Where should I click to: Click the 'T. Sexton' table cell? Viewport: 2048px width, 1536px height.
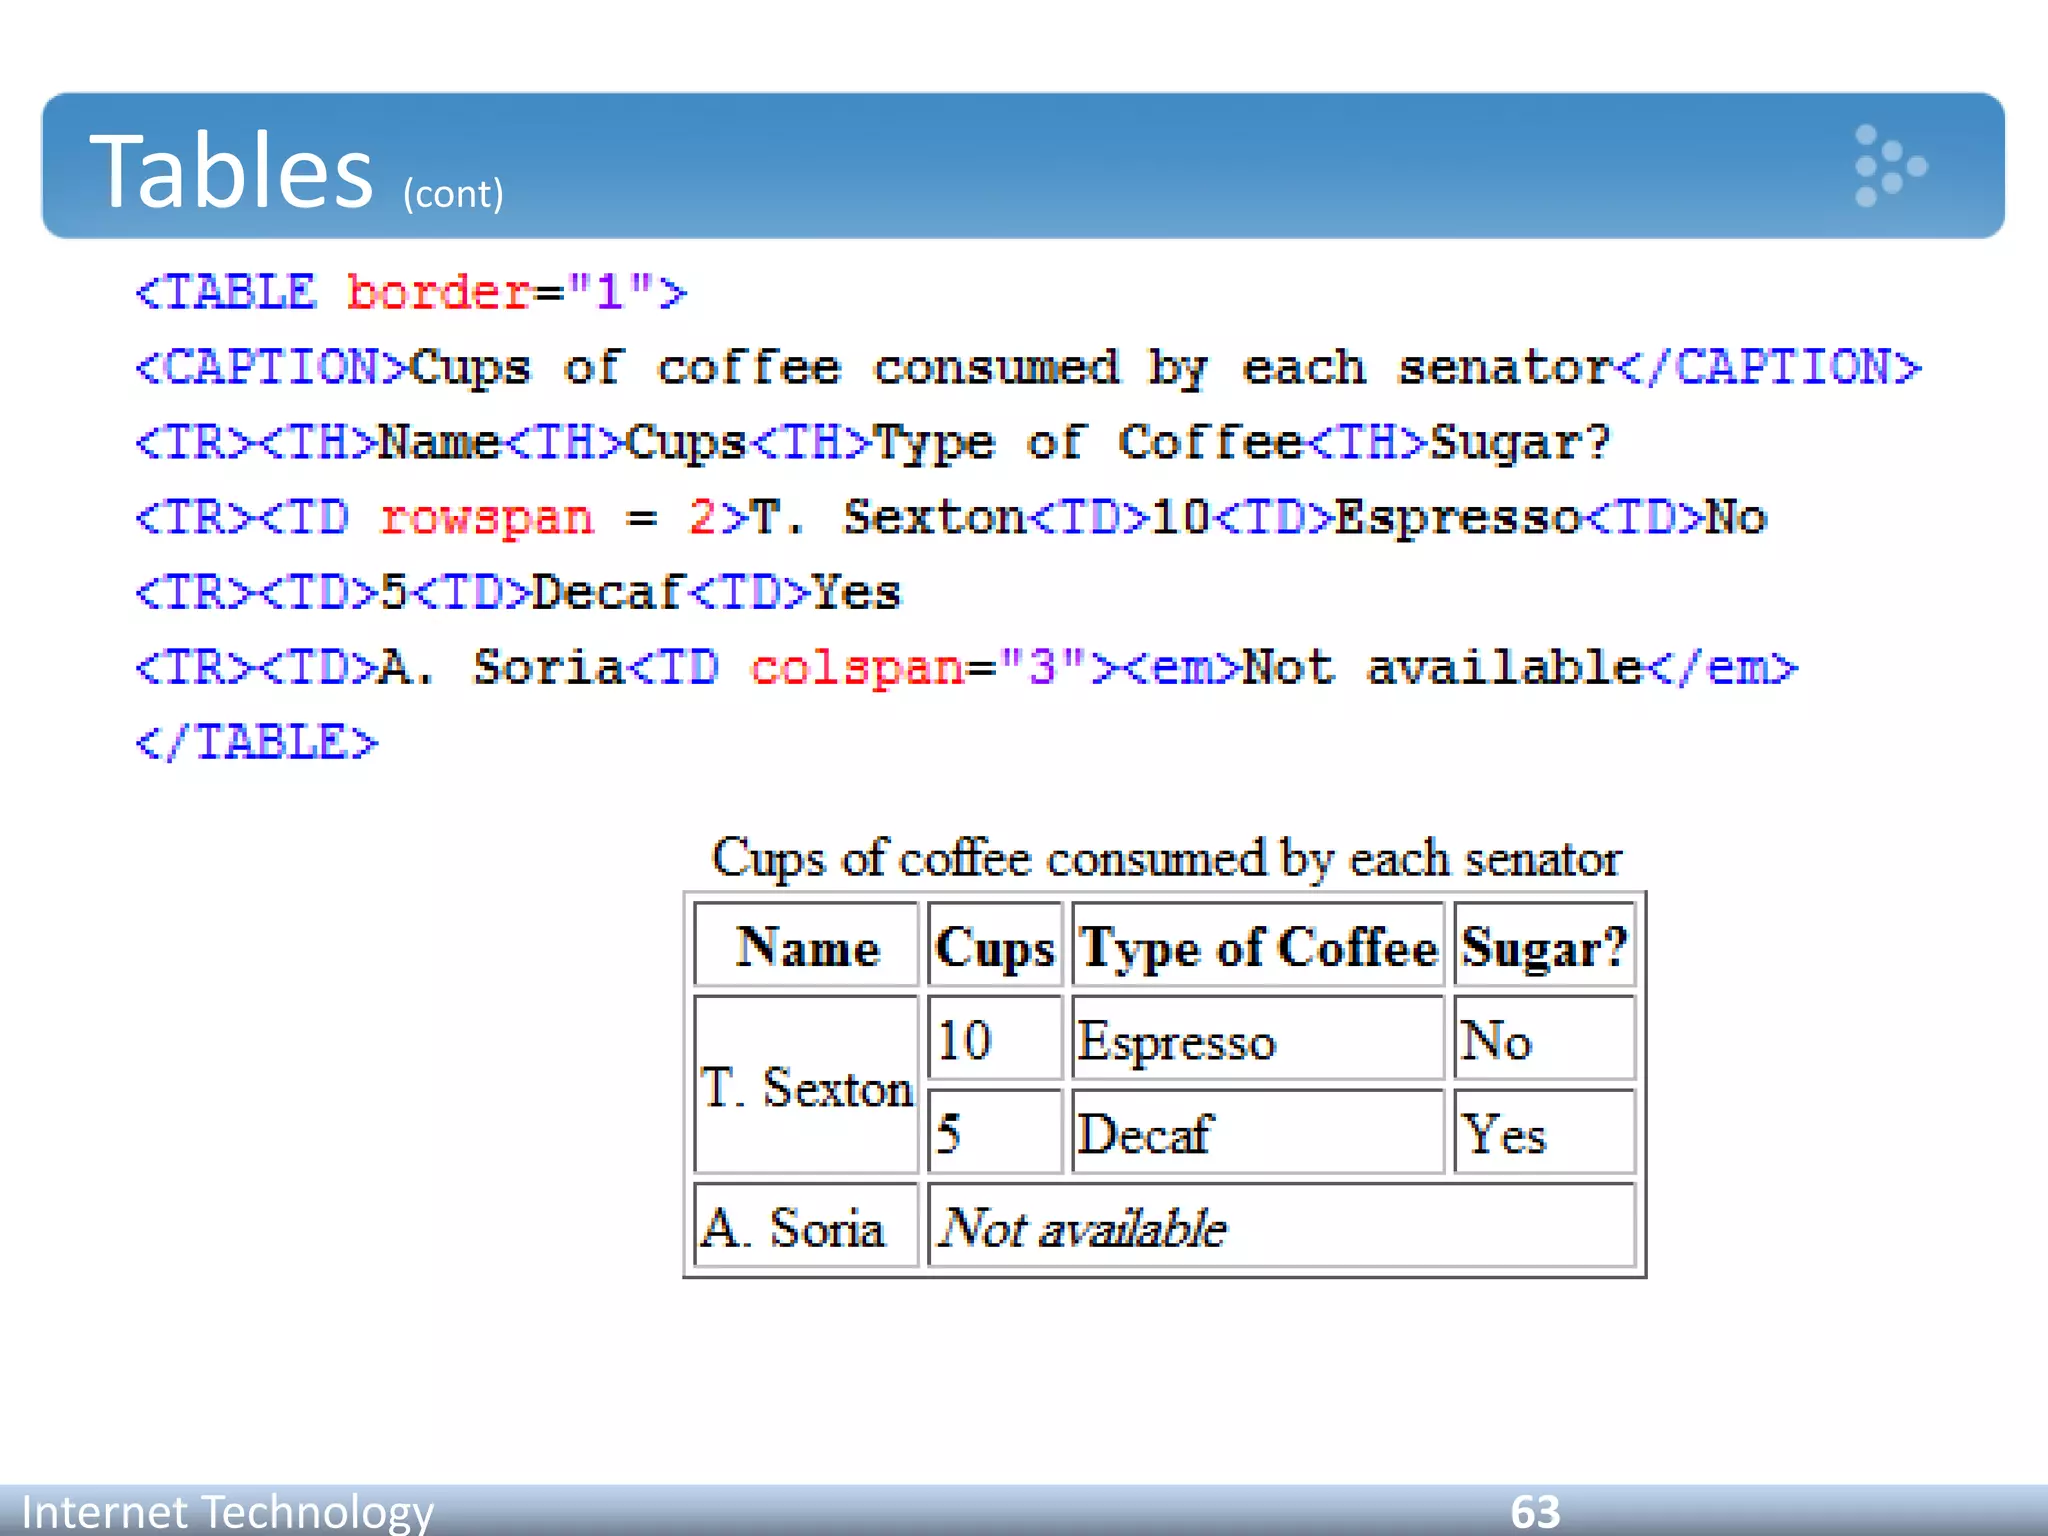(806, 1084)
